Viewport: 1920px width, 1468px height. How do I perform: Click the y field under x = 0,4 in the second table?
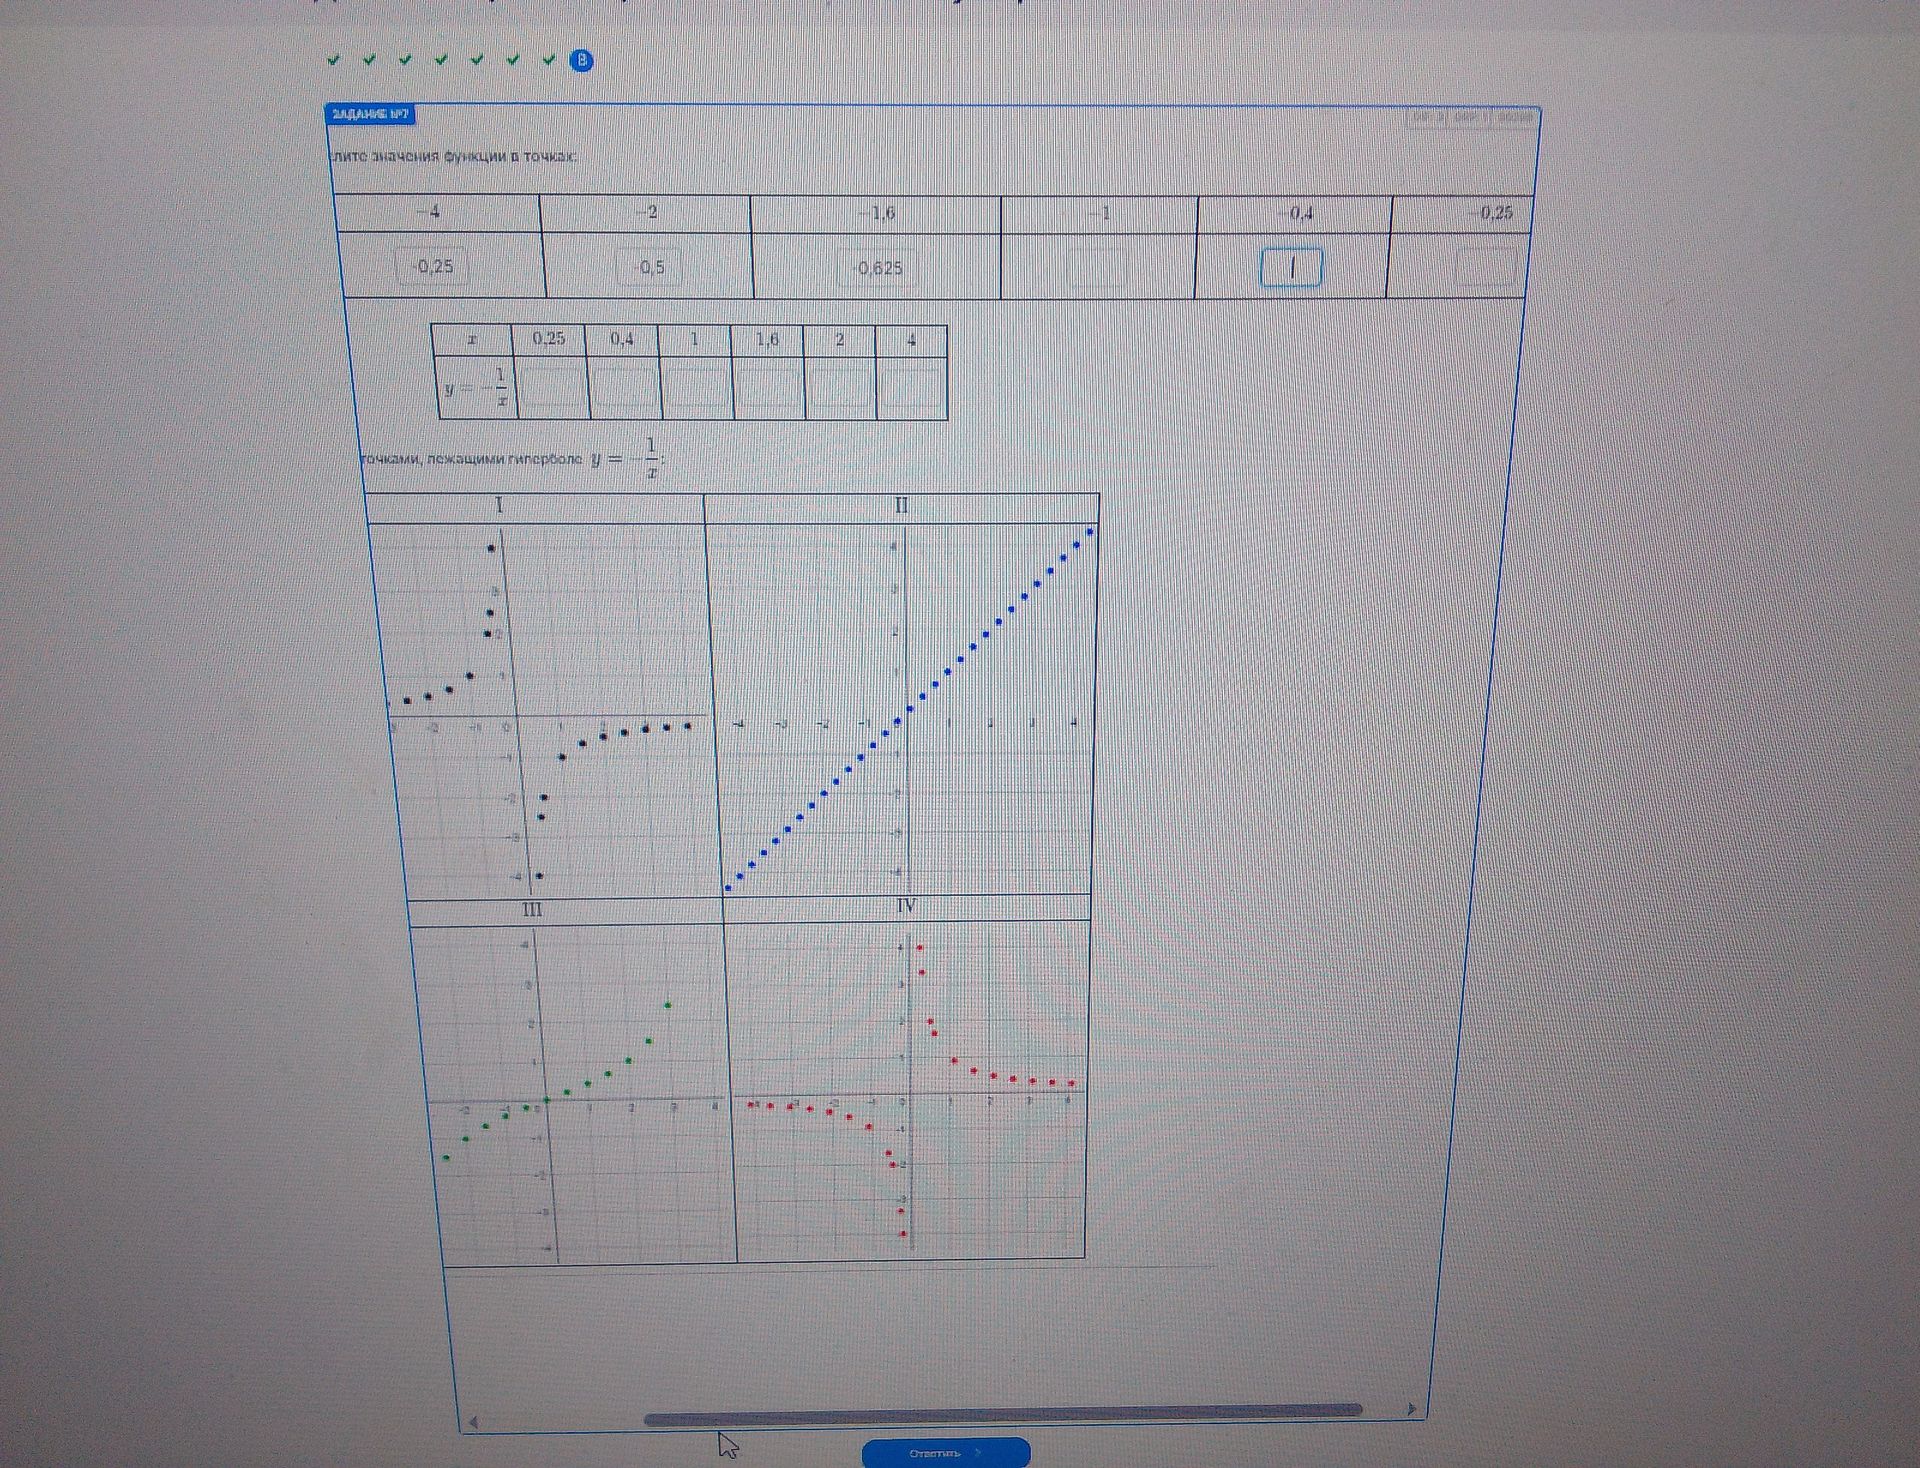(625, 387)
